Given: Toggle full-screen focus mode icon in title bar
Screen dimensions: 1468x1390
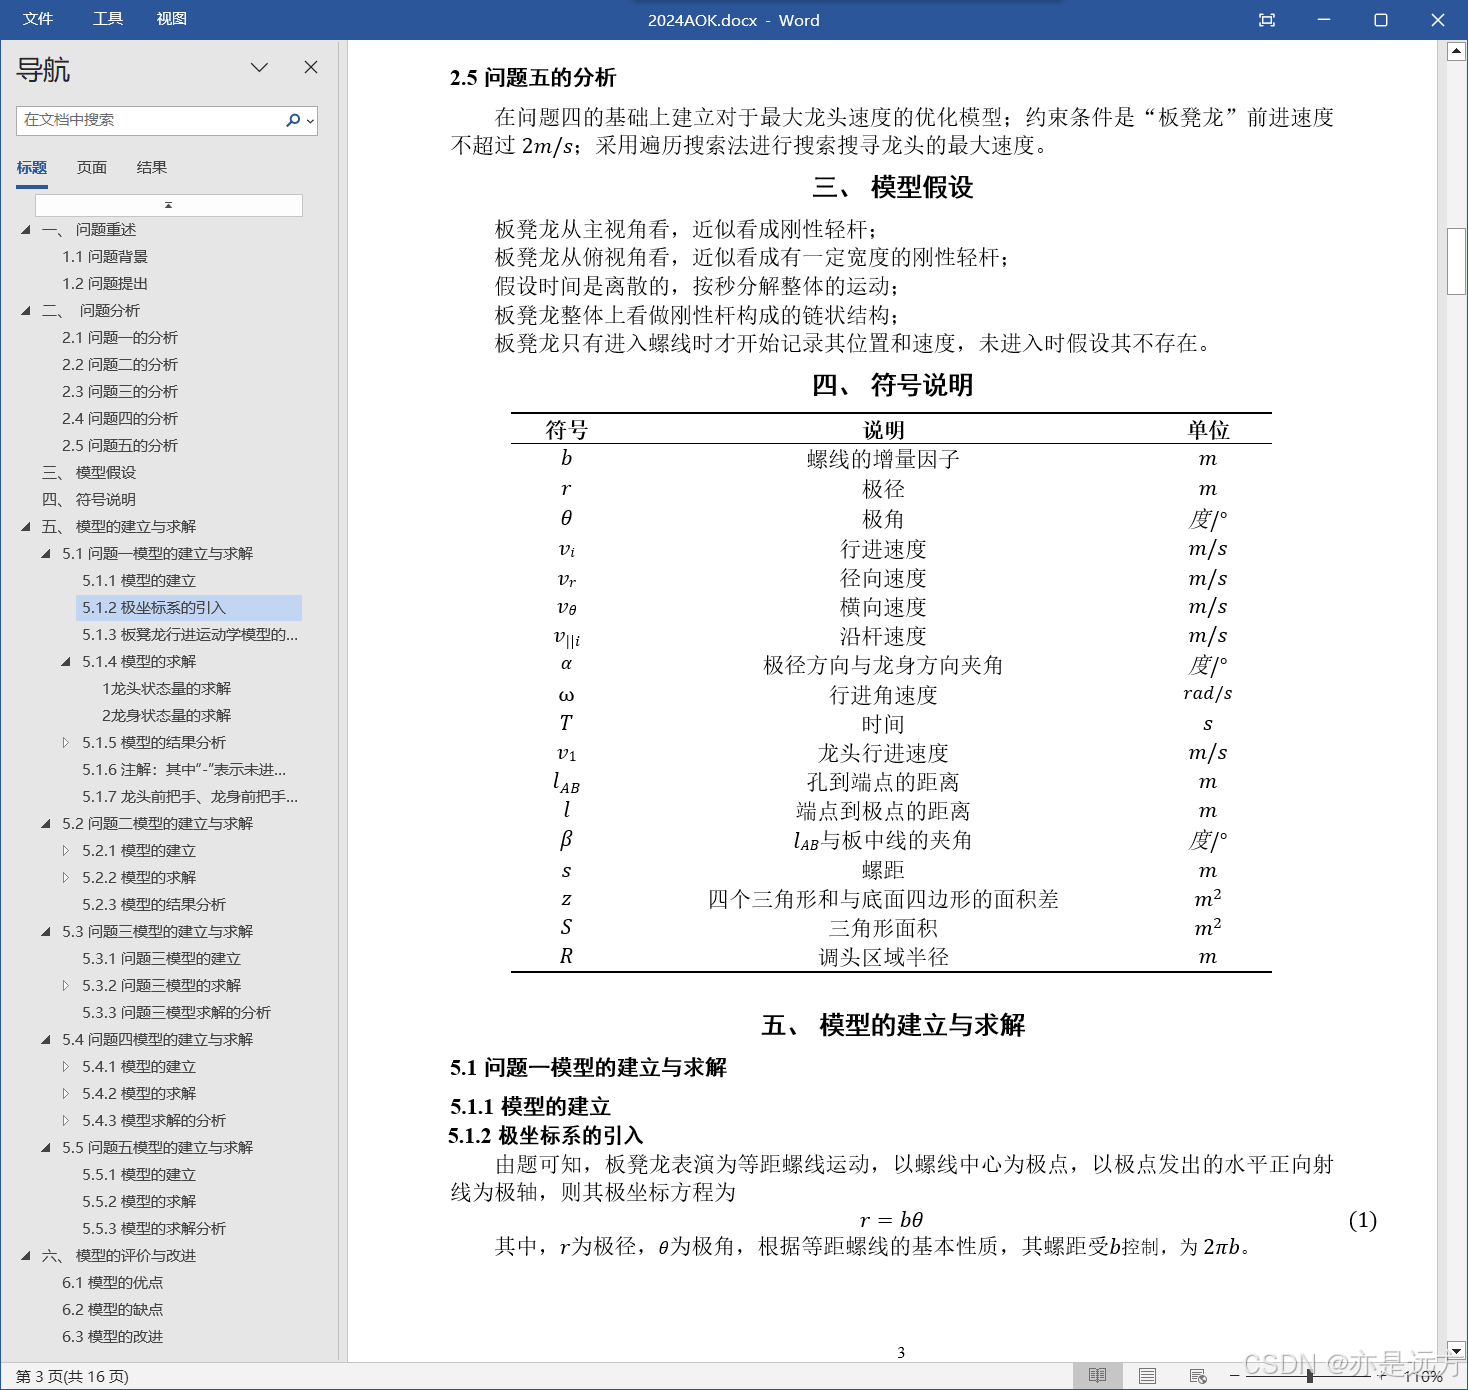Looking at the screenshot, I should pos(1267,20).
